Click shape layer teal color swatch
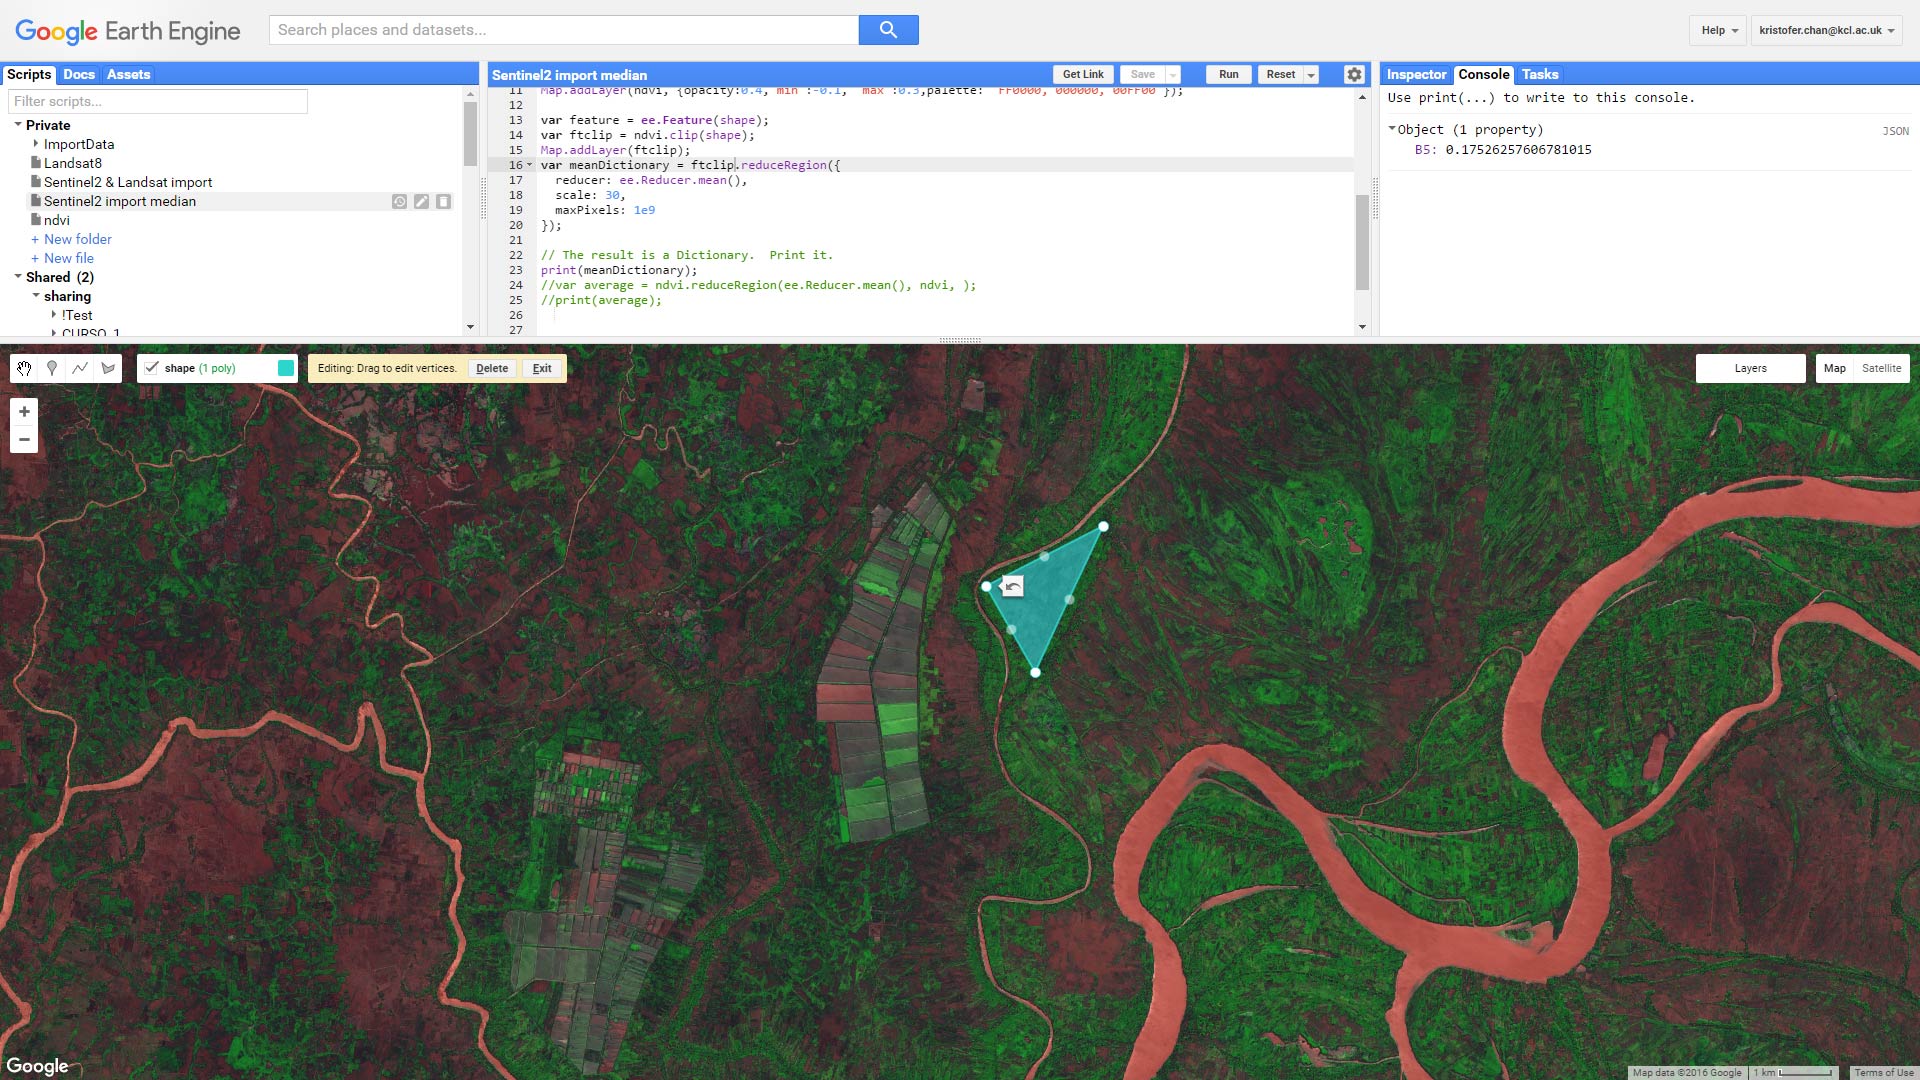The image size is (1920, 1080). point(286,368)
